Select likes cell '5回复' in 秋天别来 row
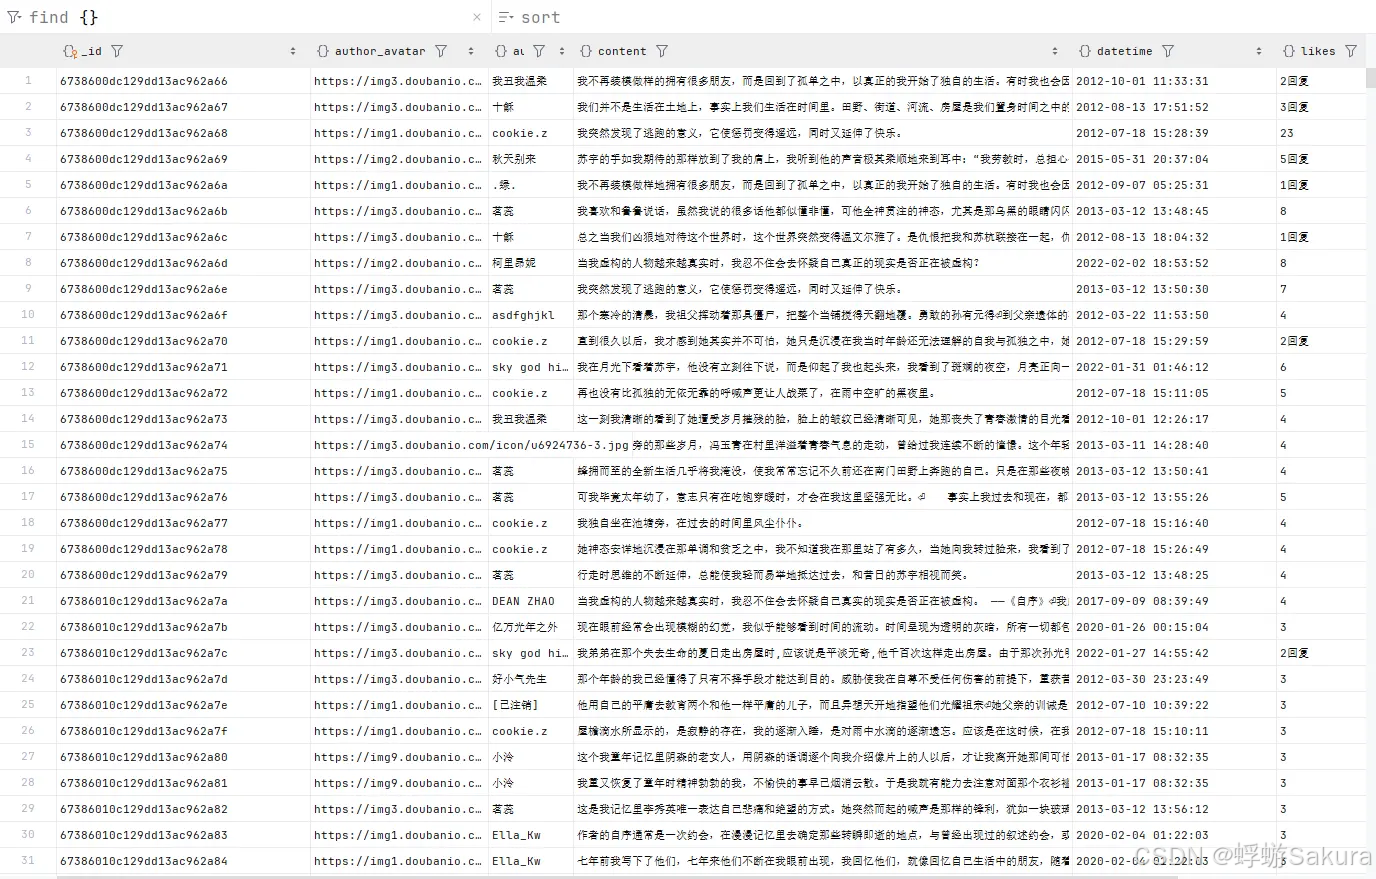Viewport: 1376px width, 879px height. tap(1321, 159)
